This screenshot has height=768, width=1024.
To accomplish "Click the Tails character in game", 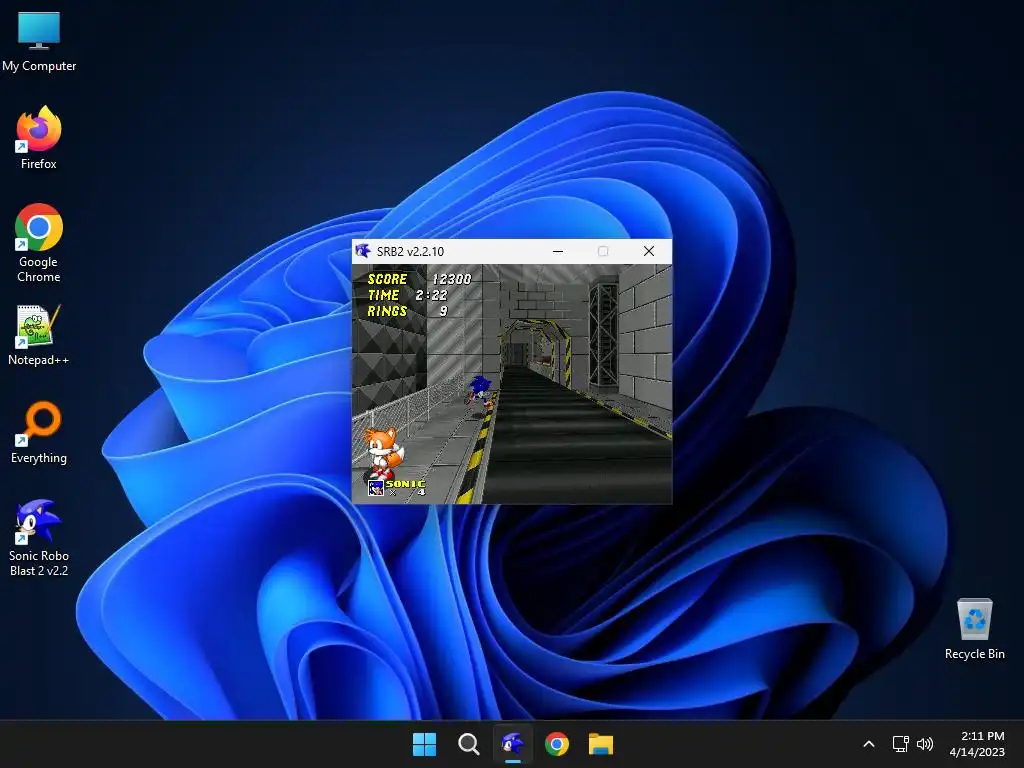I will [x=383, y=452].
